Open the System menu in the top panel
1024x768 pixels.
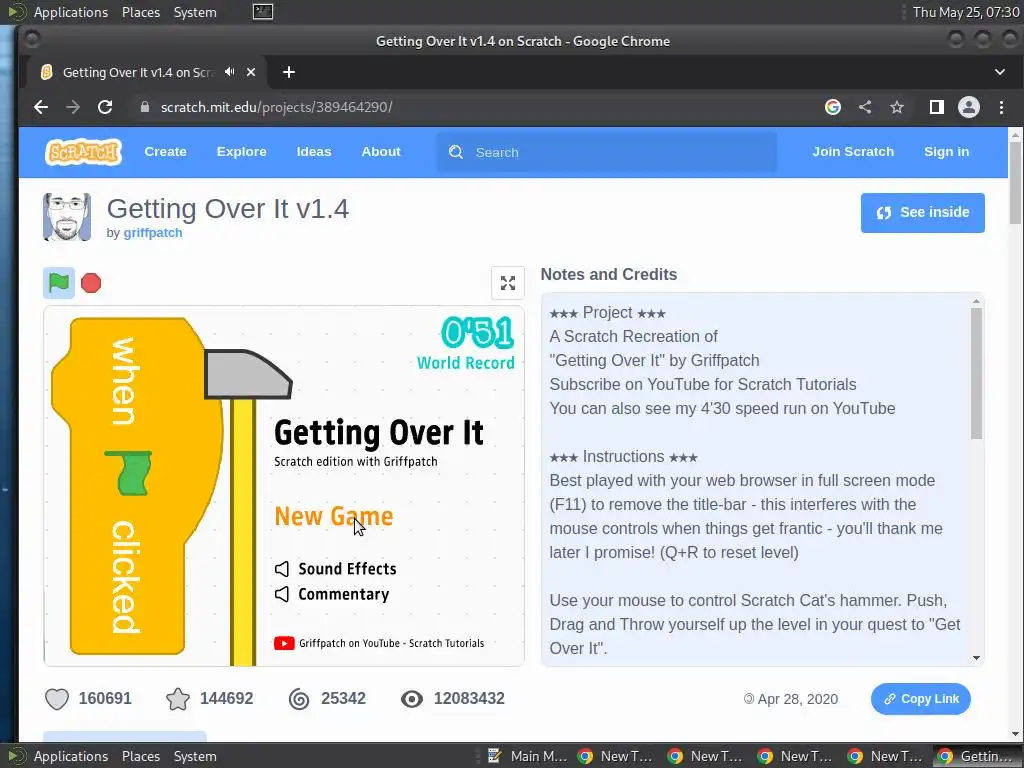[195, 12]
